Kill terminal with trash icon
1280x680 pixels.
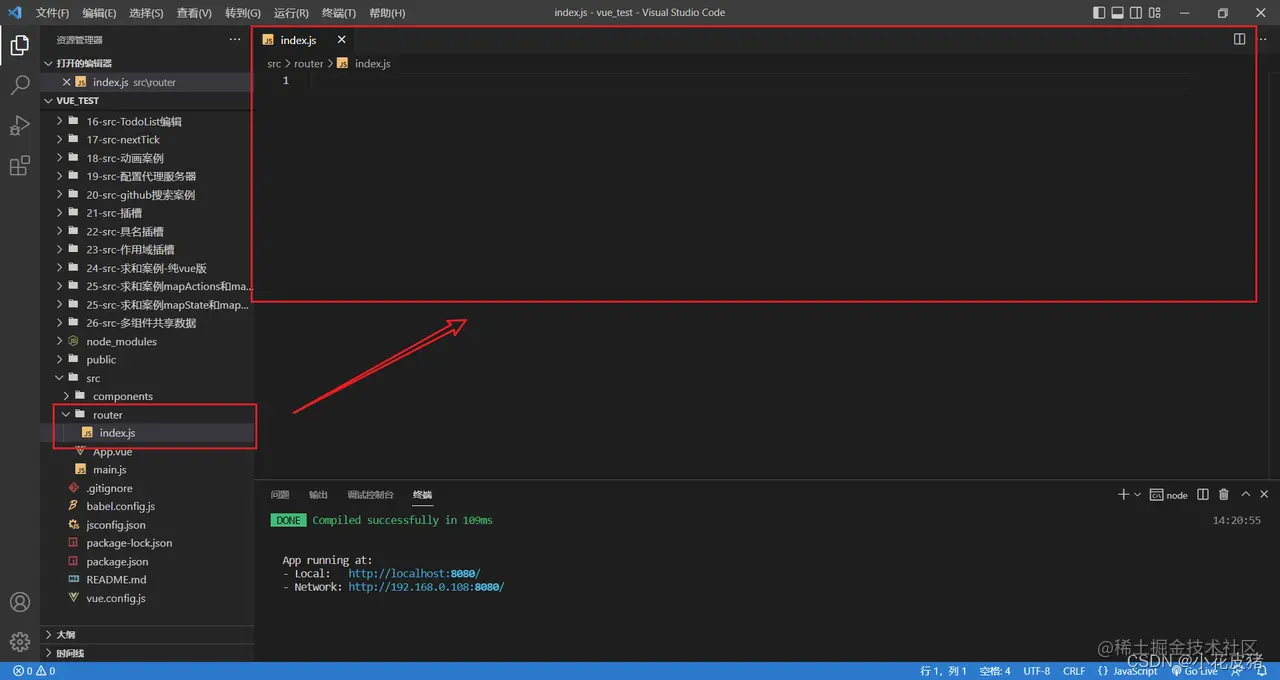pos(1224,494)
